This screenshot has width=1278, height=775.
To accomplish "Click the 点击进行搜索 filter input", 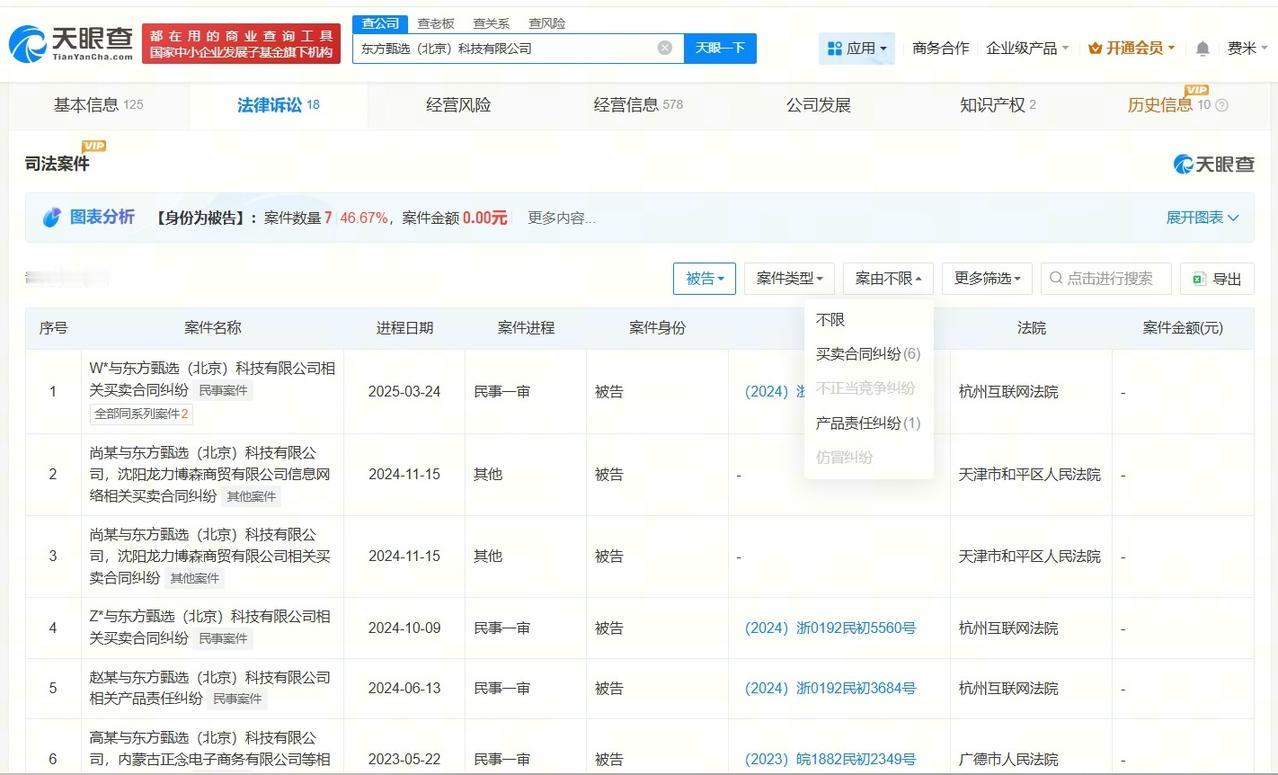I will 1106,279.
